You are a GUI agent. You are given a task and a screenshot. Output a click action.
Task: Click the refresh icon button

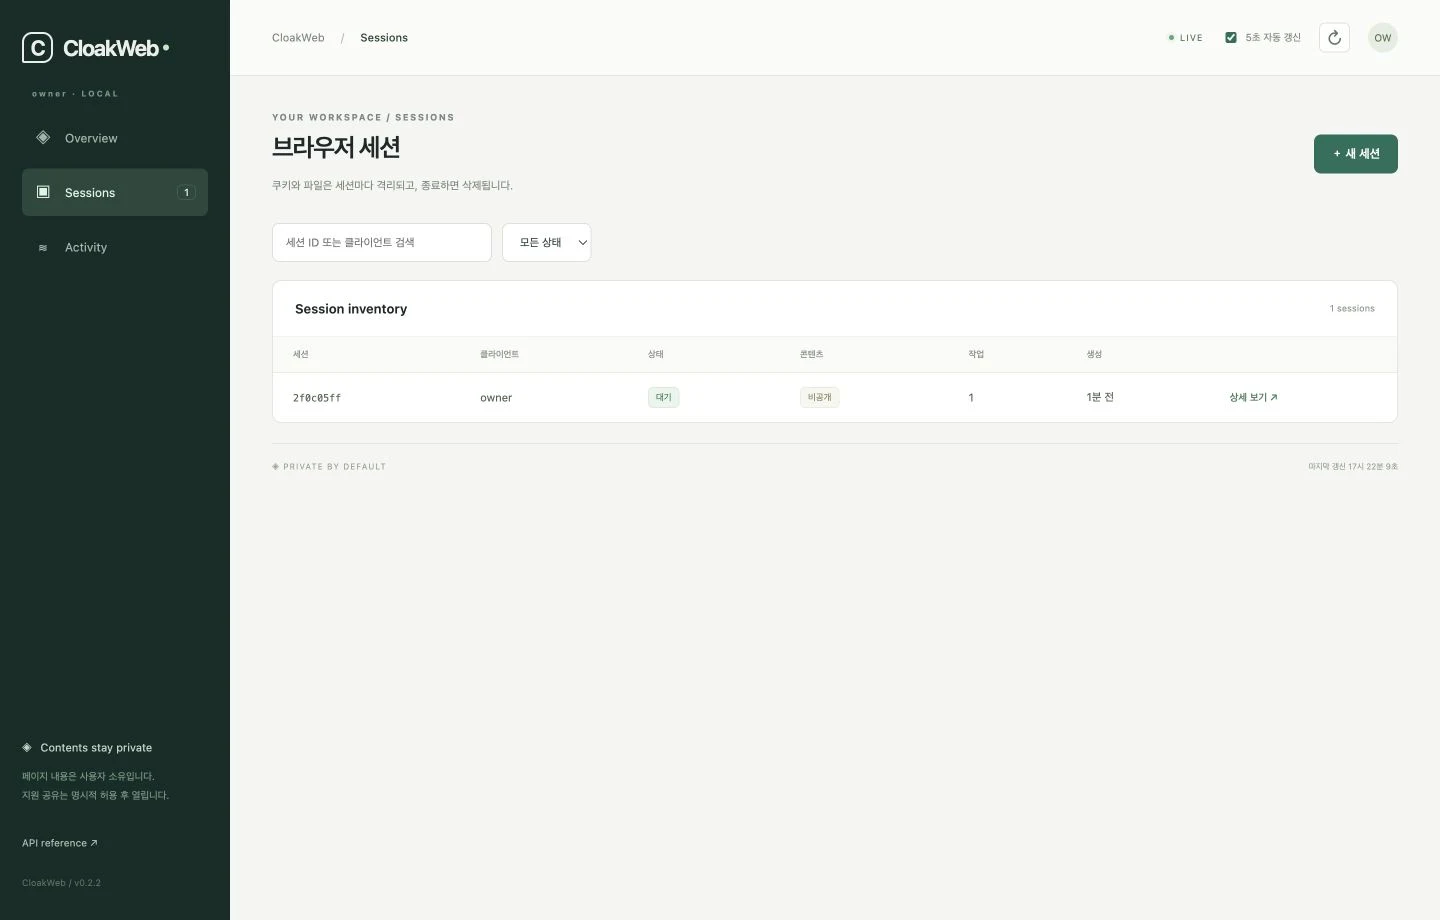pos(1334,38)
